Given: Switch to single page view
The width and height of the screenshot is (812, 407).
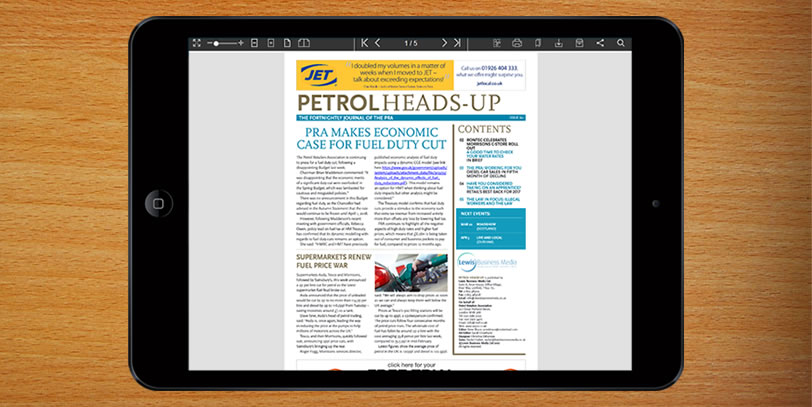Looking at the screenshot, I should coord(287,43).
